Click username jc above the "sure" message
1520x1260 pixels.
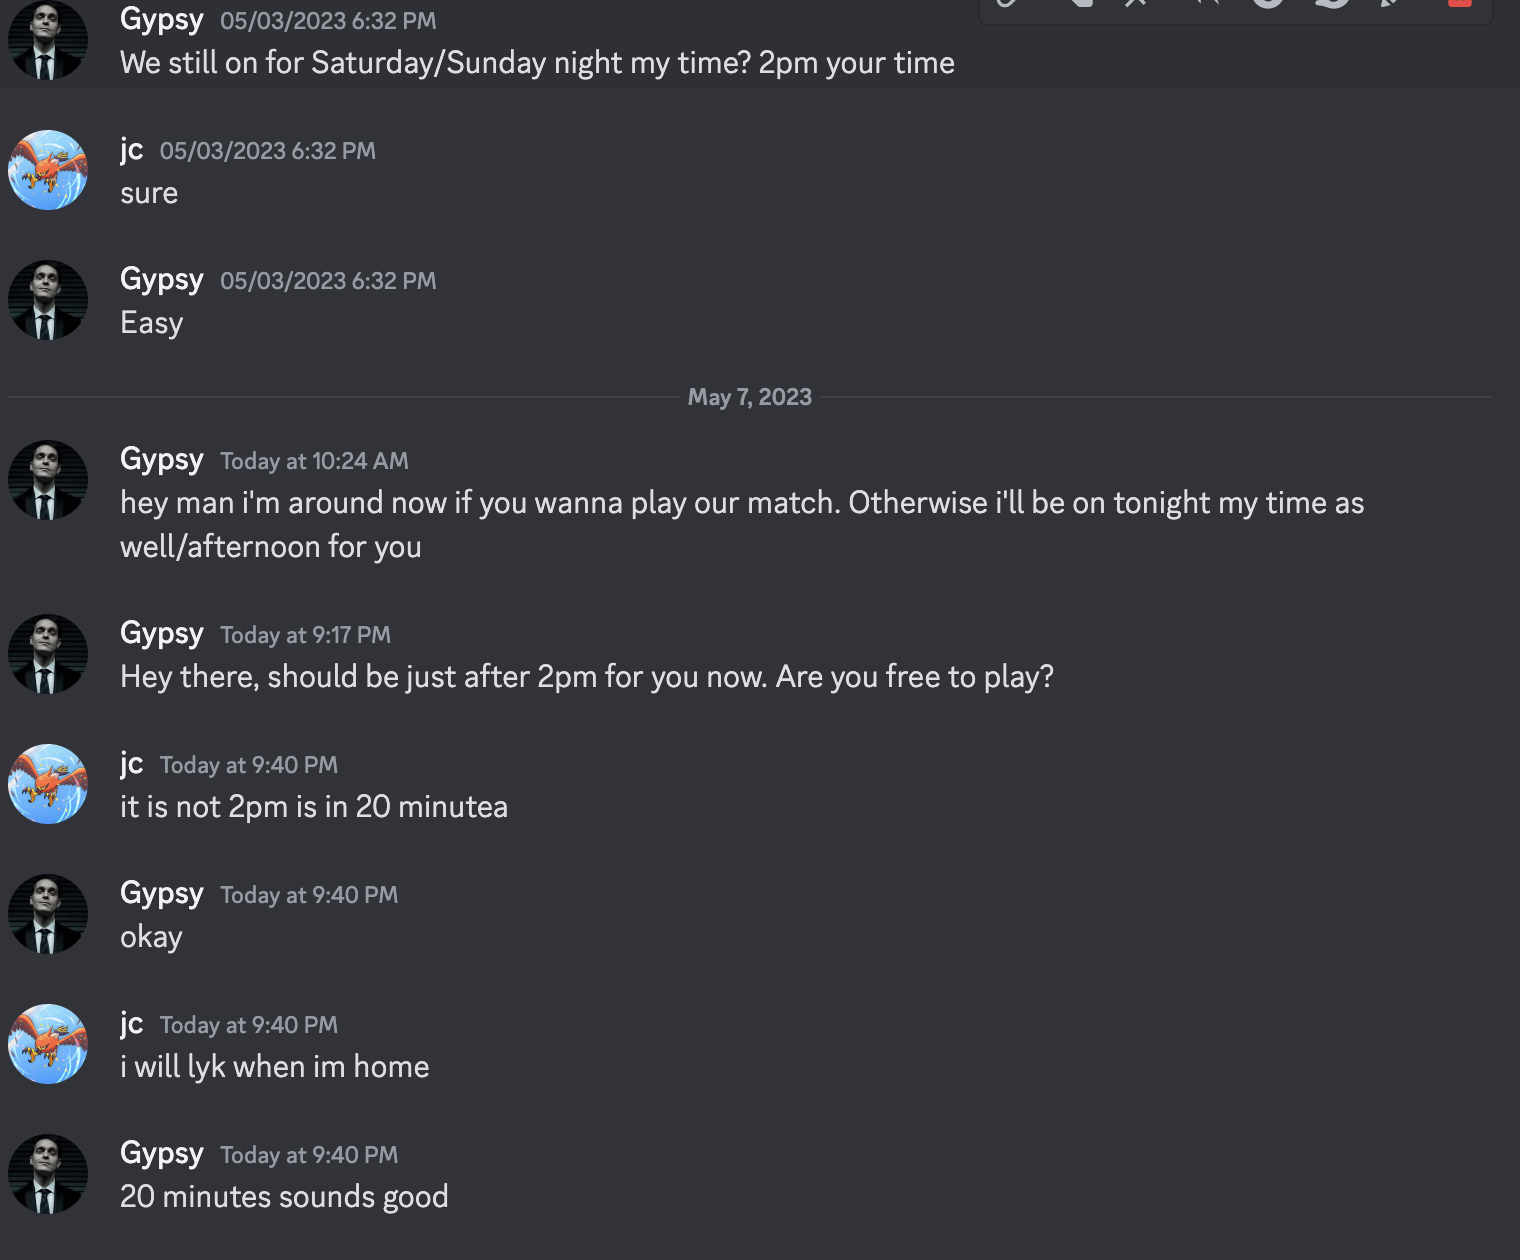[x=131, y=149]
